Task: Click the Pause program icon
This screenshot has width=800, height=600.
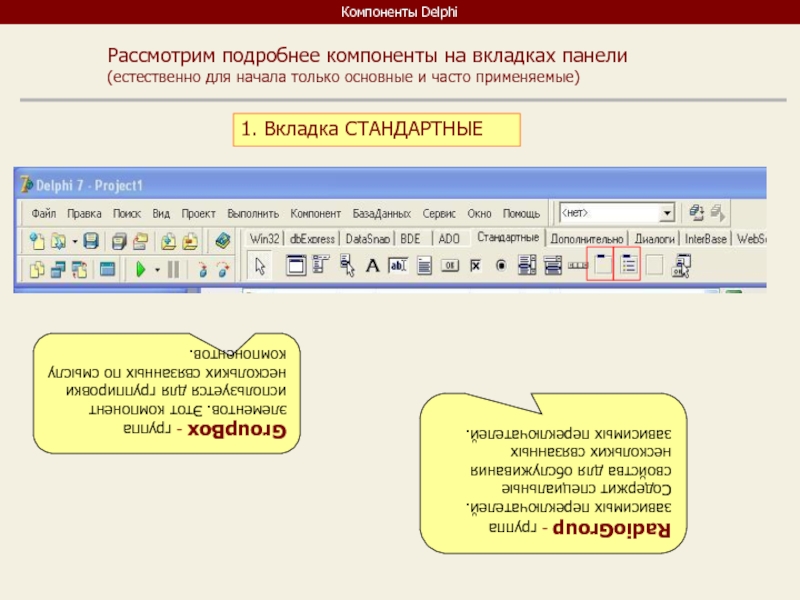Action: click(172, 268)
